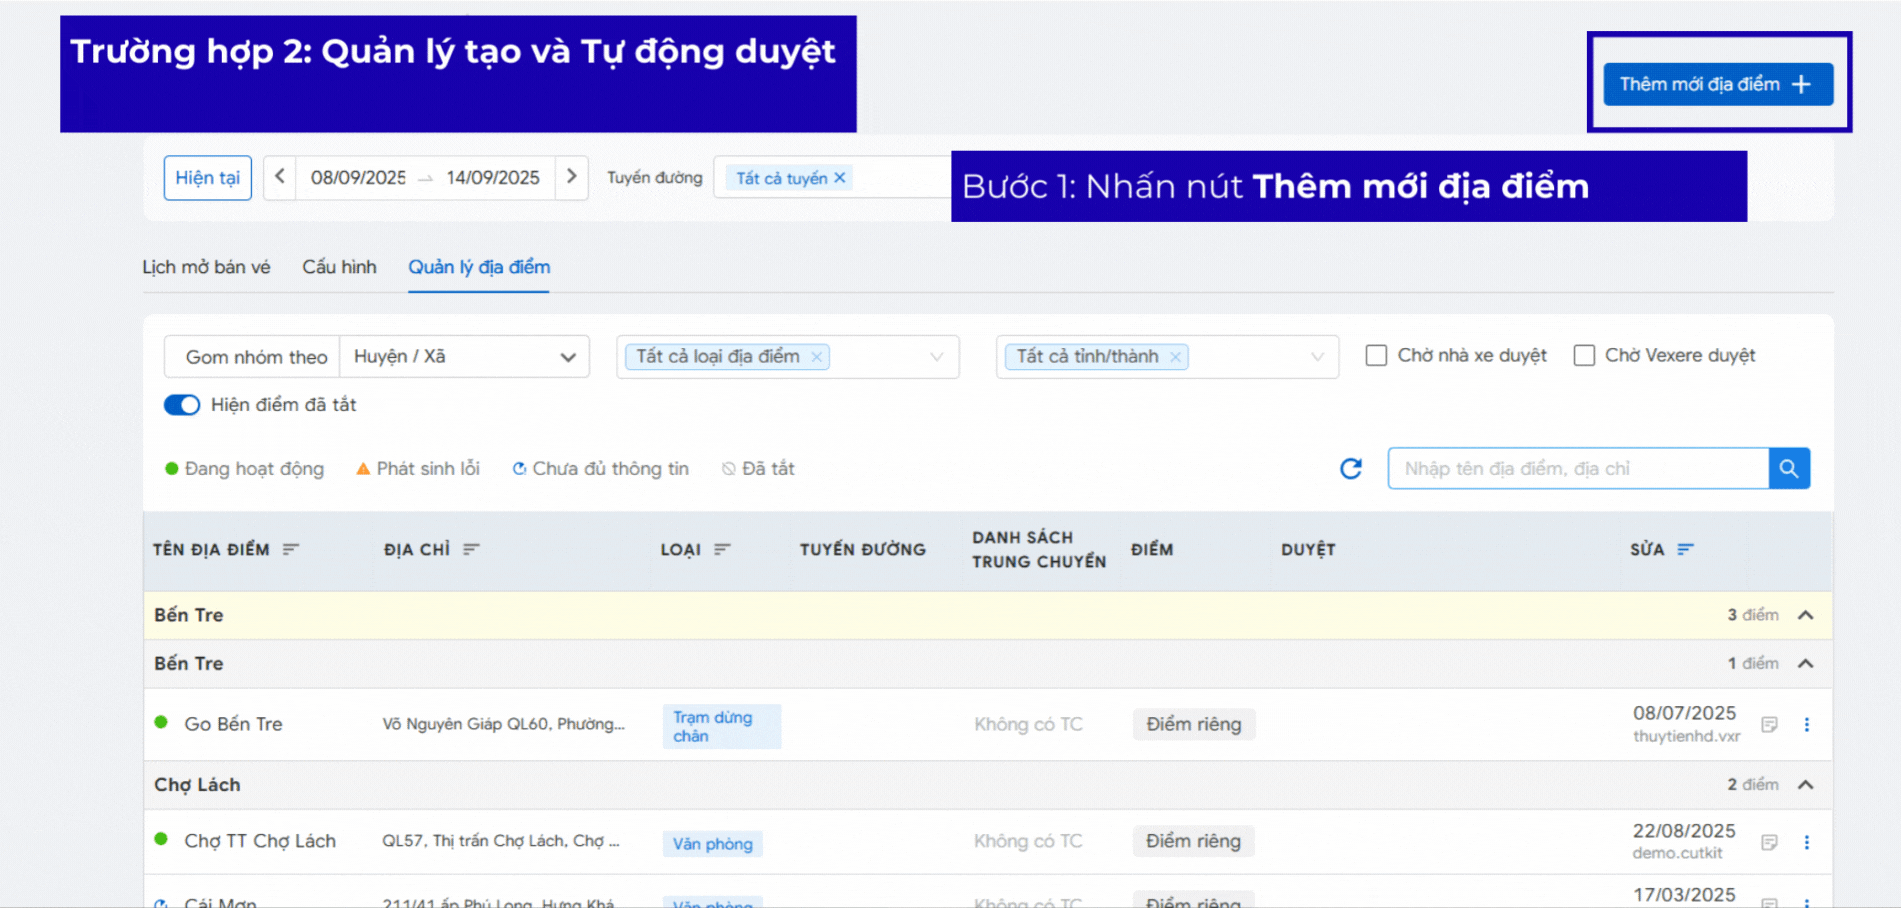Toggle the Hiện điểm đã tắt switch
1901x908 pixels.
point(182,405)
